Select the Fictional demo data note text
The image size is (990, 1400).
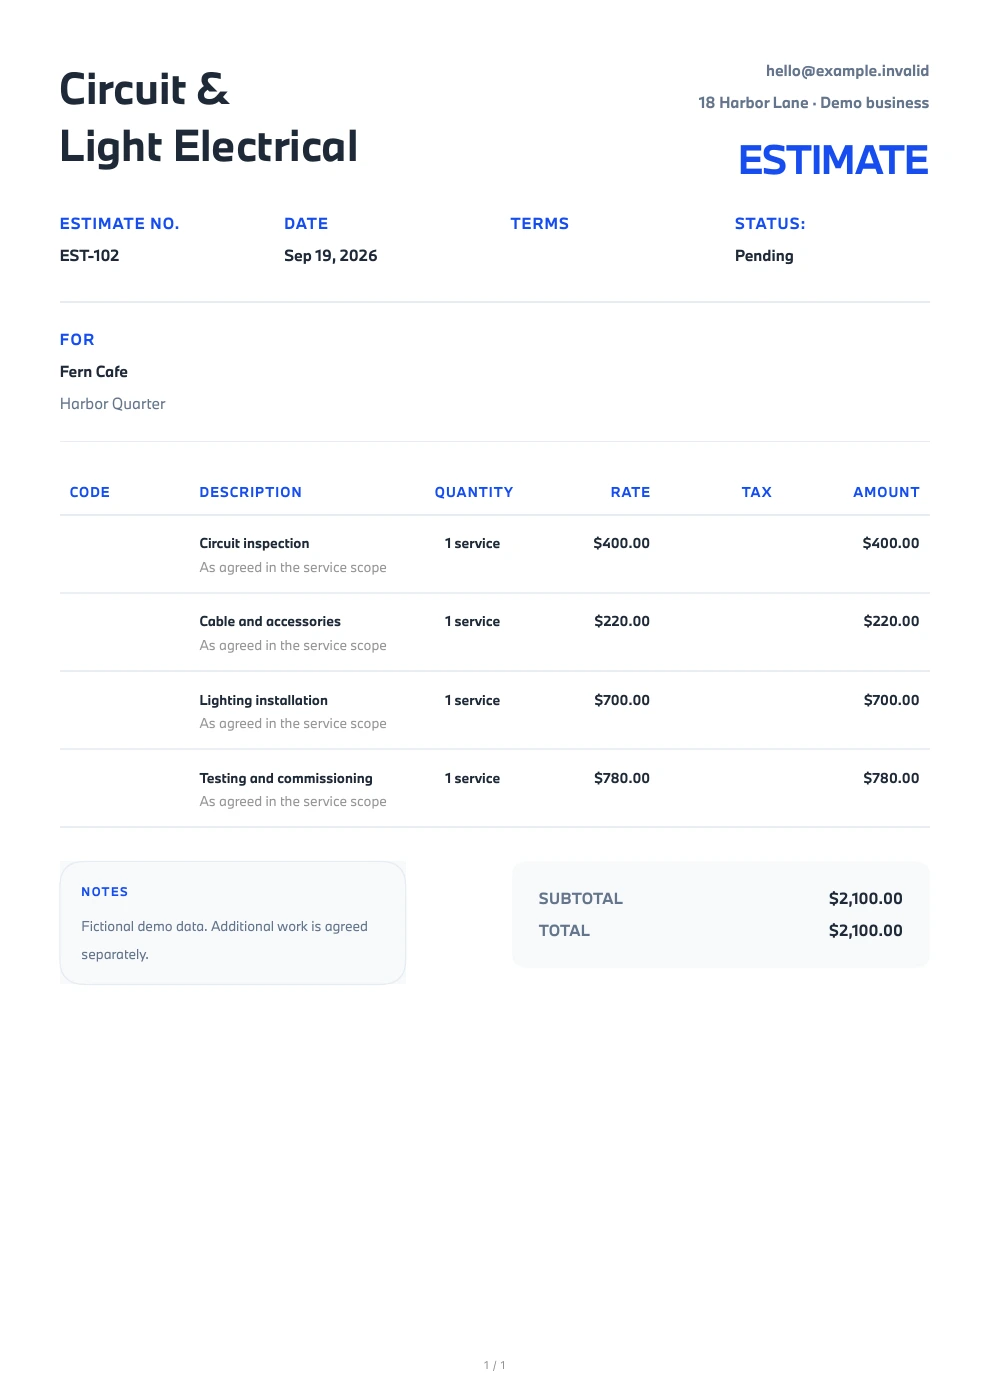(x=225, y=940)
